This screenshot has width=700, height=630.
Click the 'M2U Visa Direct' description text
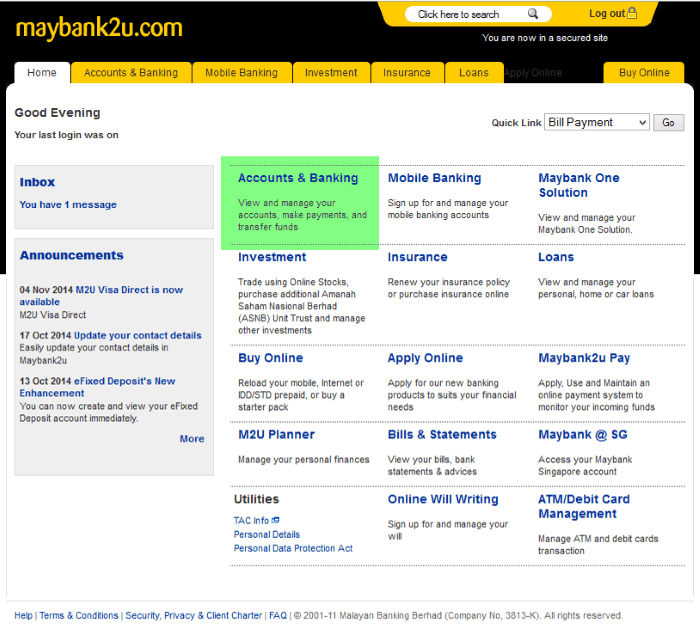click(53, 315)
